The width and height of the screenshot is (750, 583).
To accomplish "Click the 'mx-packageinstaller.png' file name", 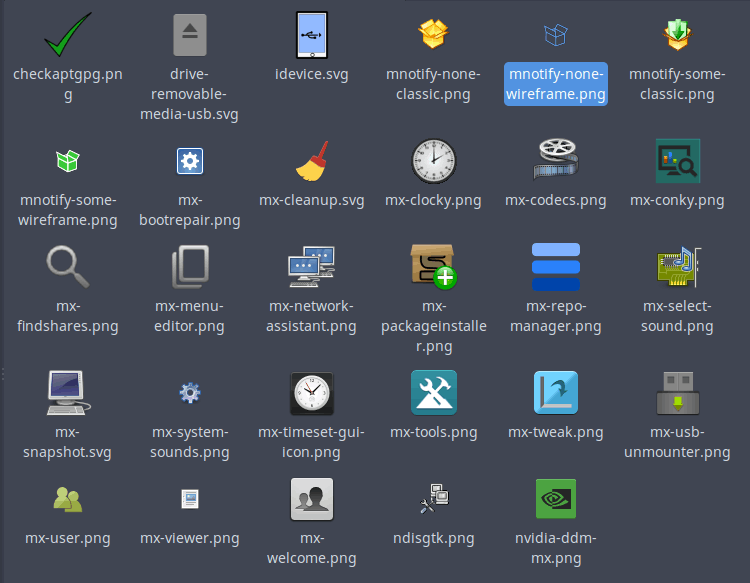I will point(434,326).
